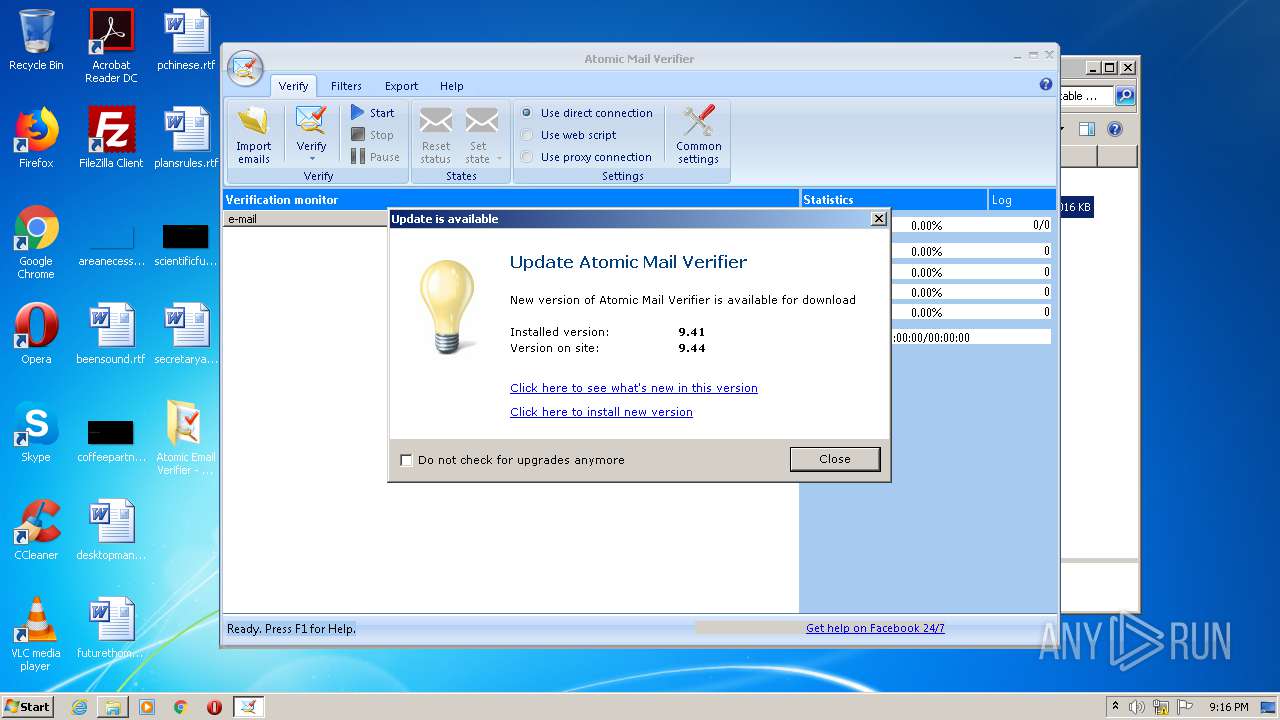The width and height of the screenshot is (1280, 720).
Task: Open the Set state dropdown arrow
Action: 499,159
